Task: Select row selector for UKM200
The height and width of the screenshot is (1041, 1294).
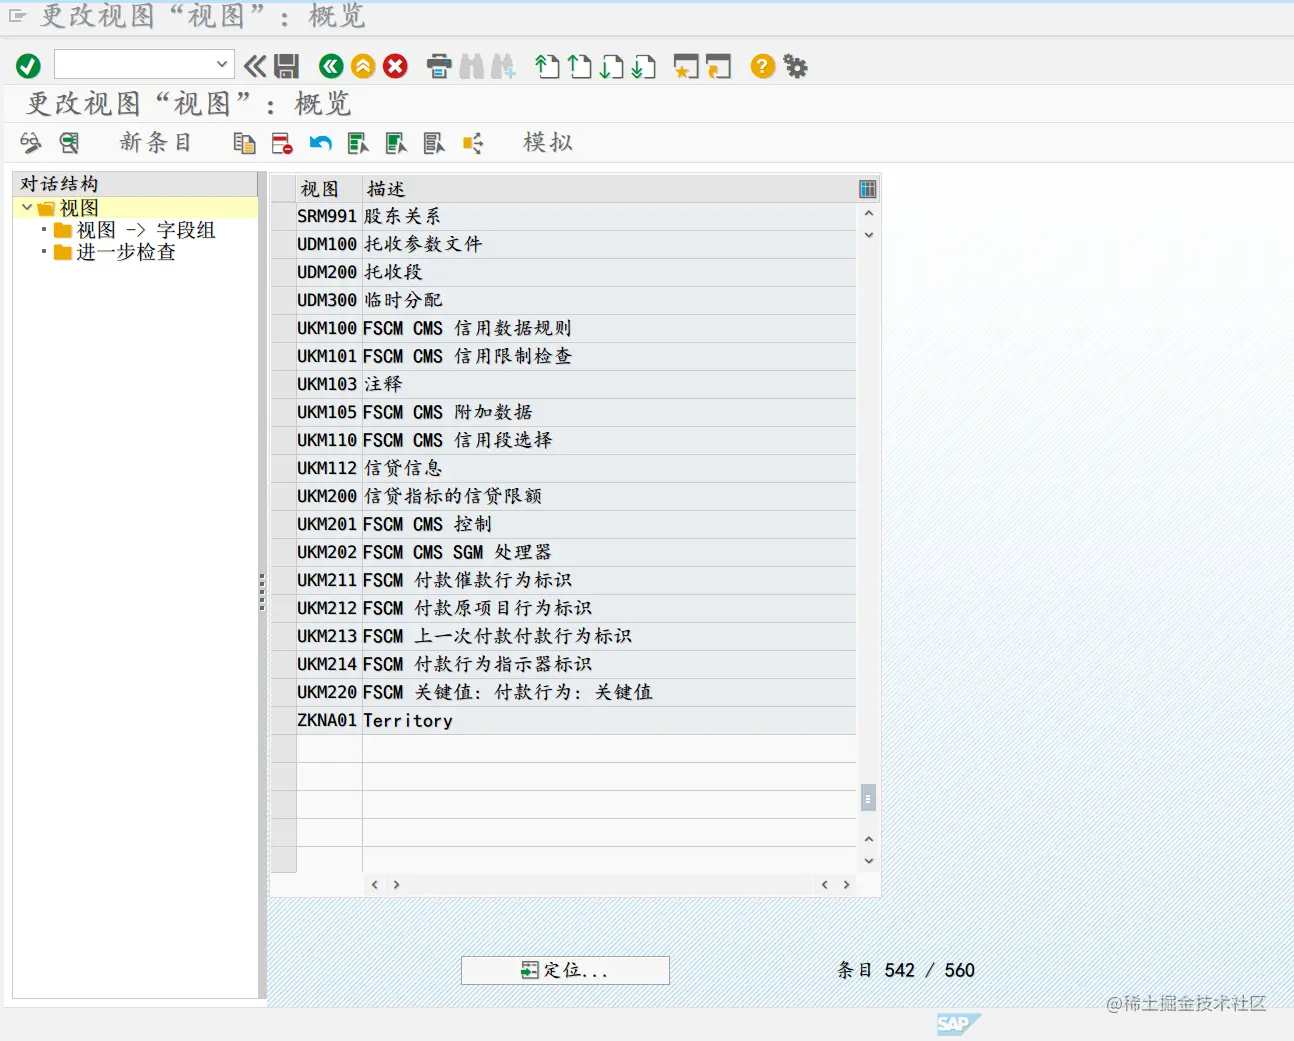Action: [x=284, y=496]
